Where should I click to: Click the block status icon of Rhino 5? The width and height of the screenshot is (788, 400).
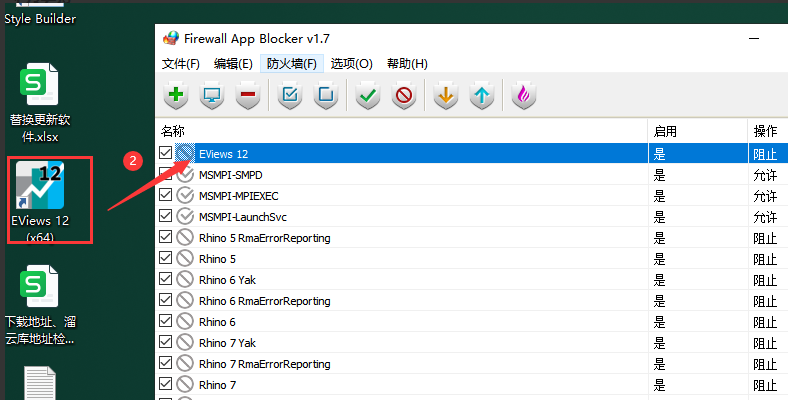pos(185,258)
